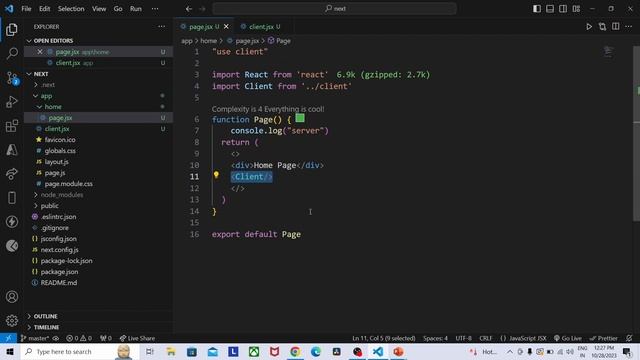Click the errors and warnings status indicator
Image resolution: width=640 pixels, height=360 pixels.
(x=79, y=338)
